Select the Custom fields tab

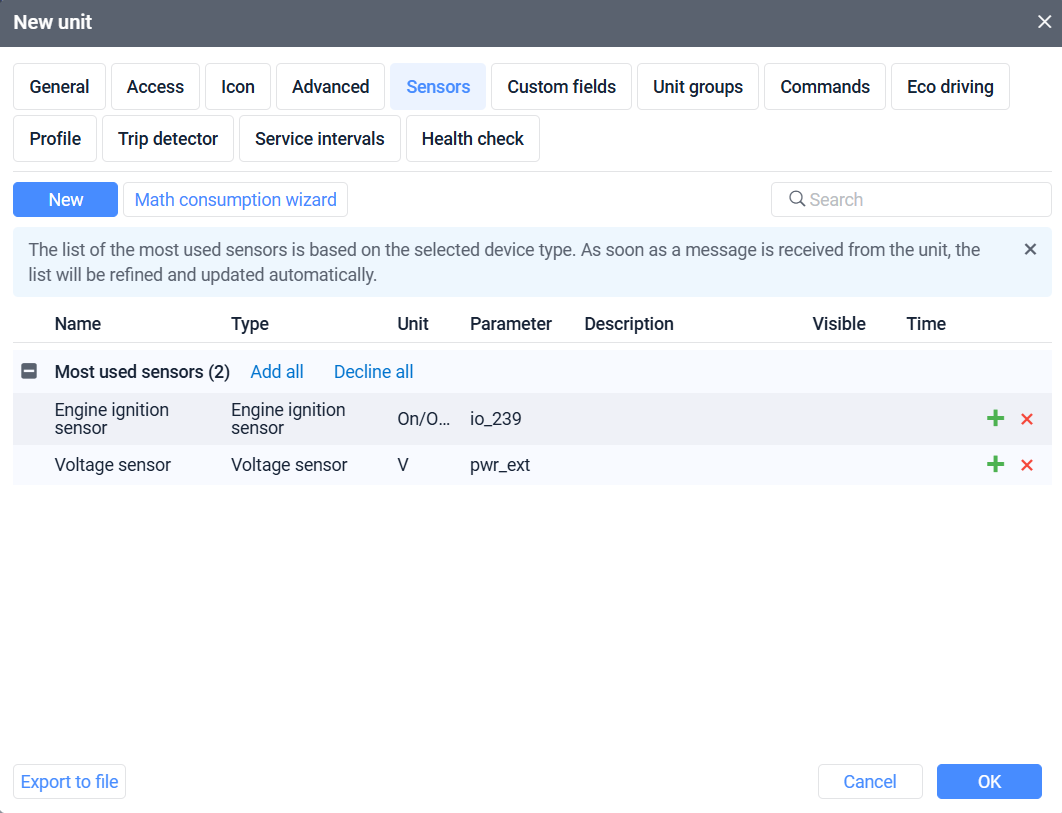click(x=561, y=87)
